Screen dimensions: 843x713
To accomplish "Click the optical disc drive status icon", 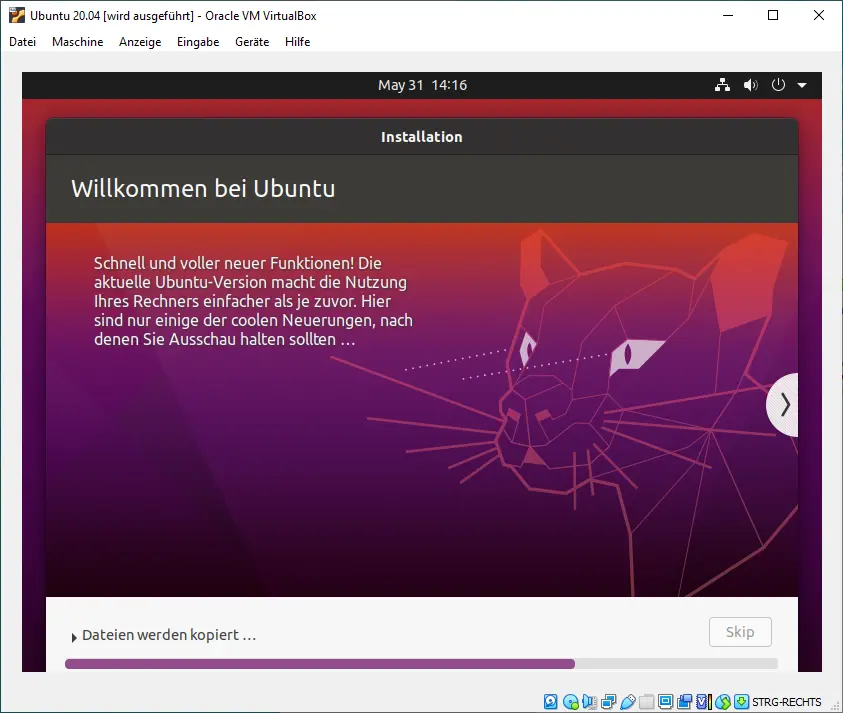I will coord(570,701).
